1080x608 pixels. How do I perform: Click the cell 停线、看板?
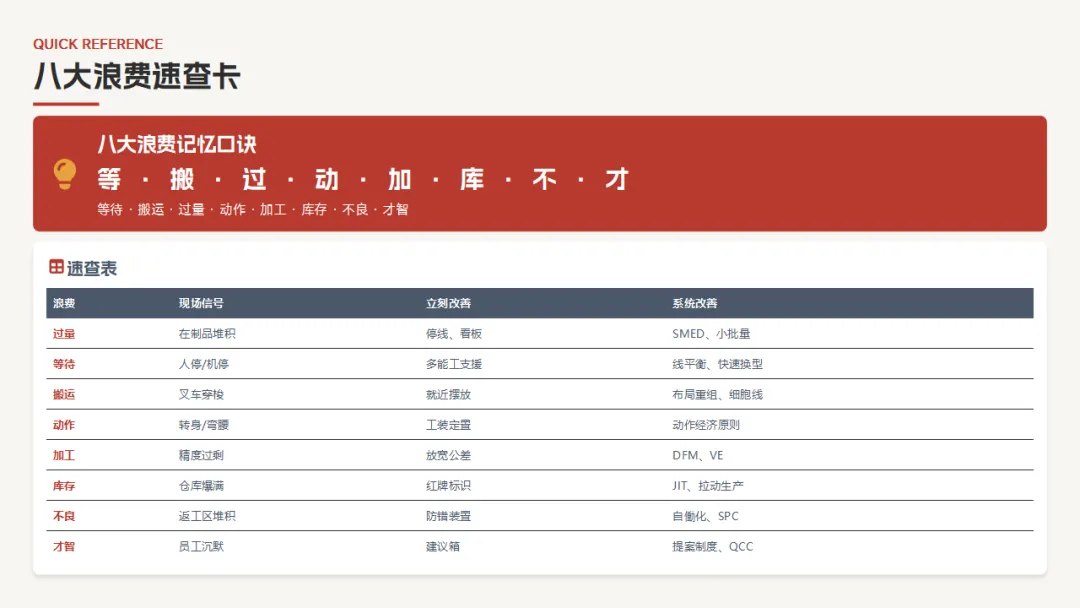(x=454, y=334)
